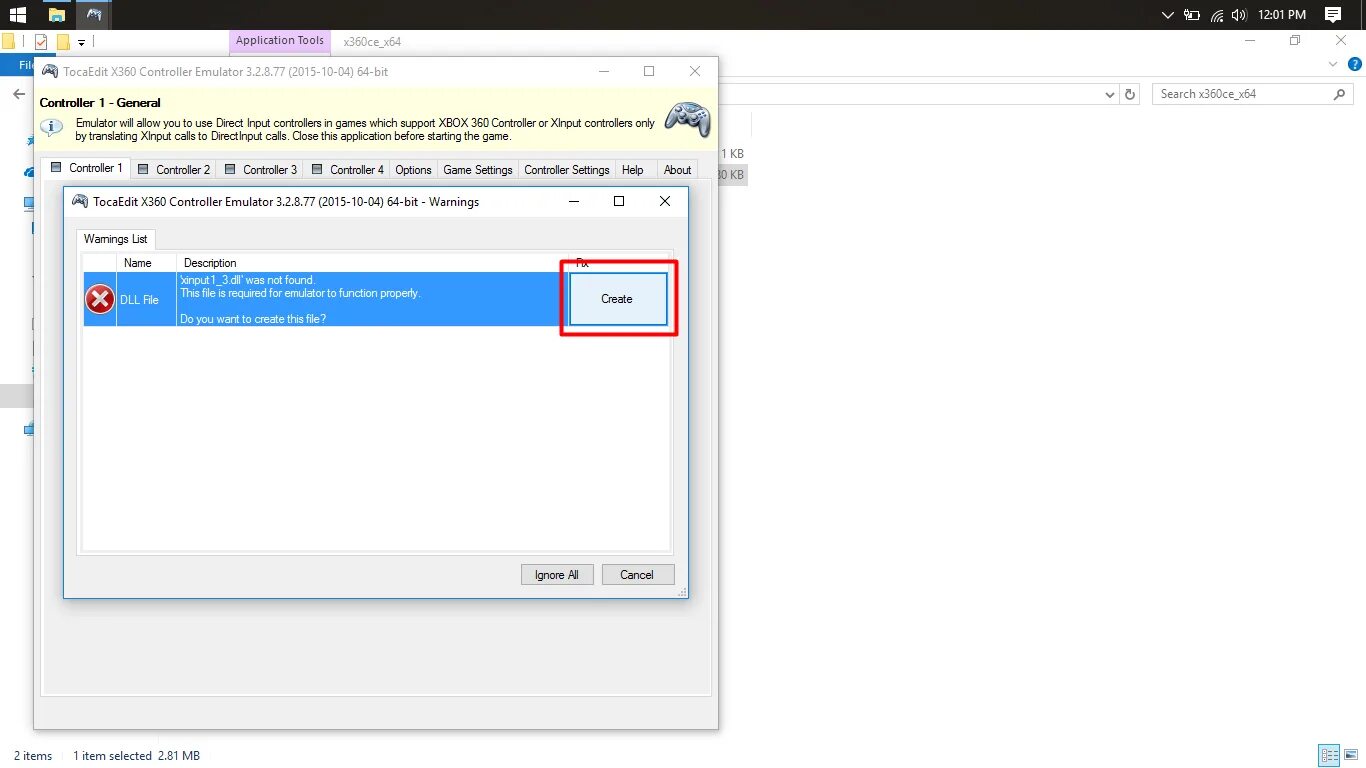Click the "1 KB" file size in Explorer
Screen dimensions: 1366x768
click(733, 154)
